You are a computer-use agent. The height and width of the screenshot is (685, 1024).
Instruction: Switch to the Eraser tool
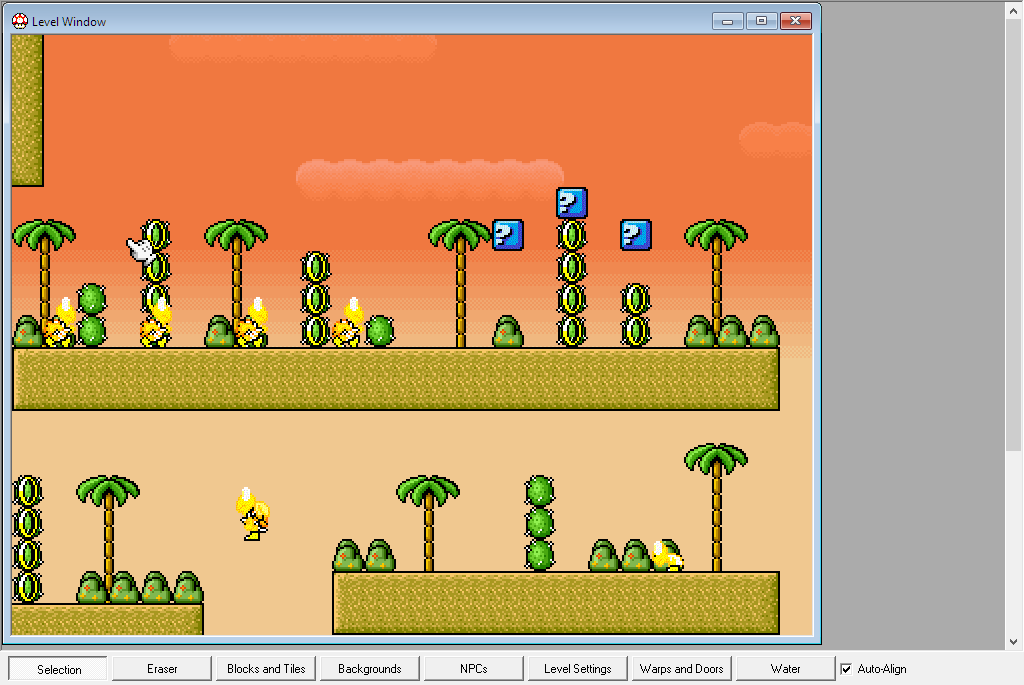click(162, 669)
